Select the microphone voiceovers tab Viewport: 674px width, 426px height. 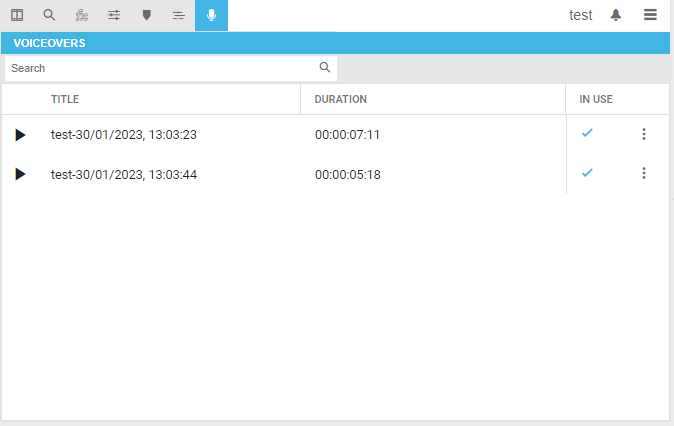(211, 15)
